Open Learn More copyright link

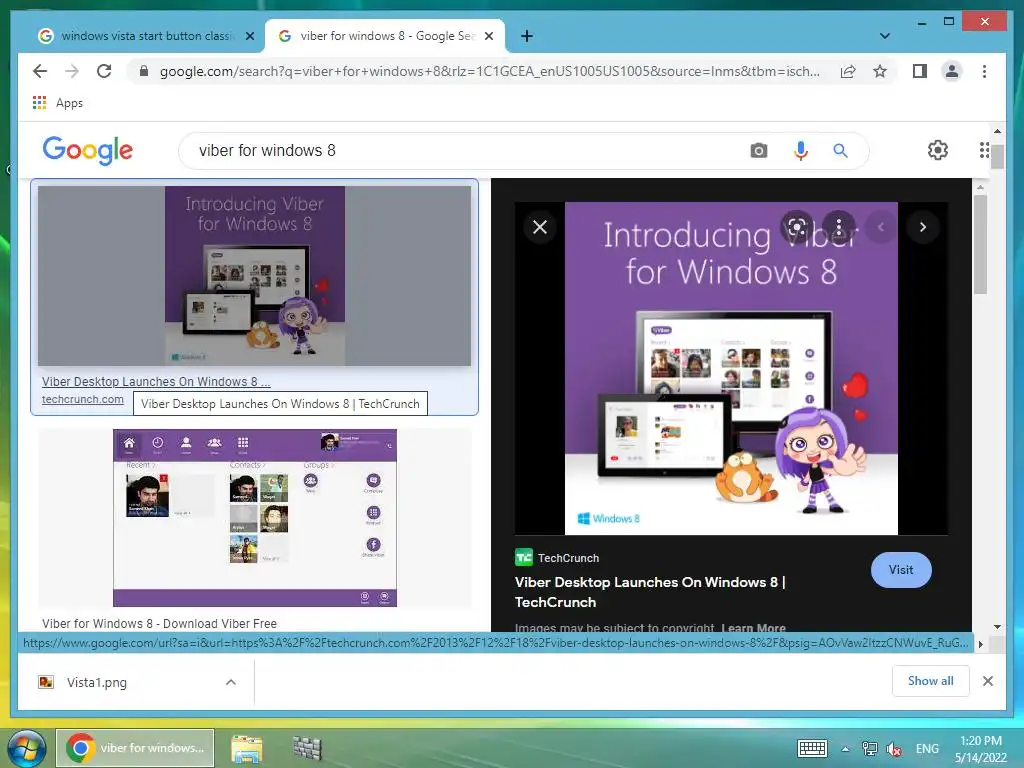click(x=753, y=628)
